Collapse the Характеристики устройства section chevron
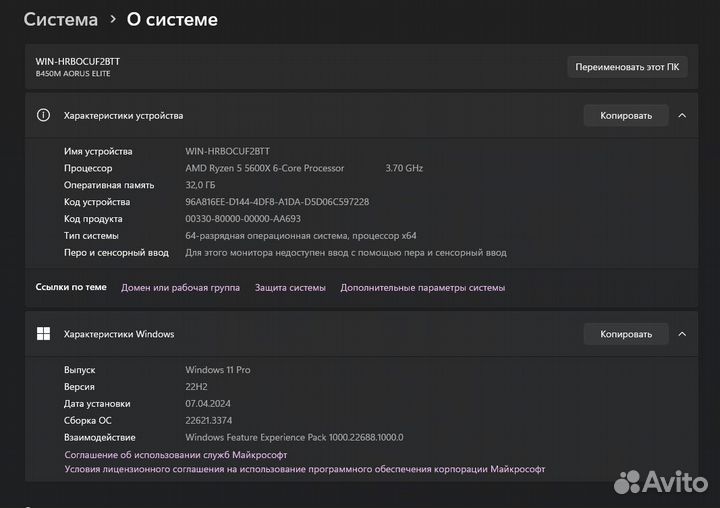Viewport: 720px width, 508px height. (682, 115)
